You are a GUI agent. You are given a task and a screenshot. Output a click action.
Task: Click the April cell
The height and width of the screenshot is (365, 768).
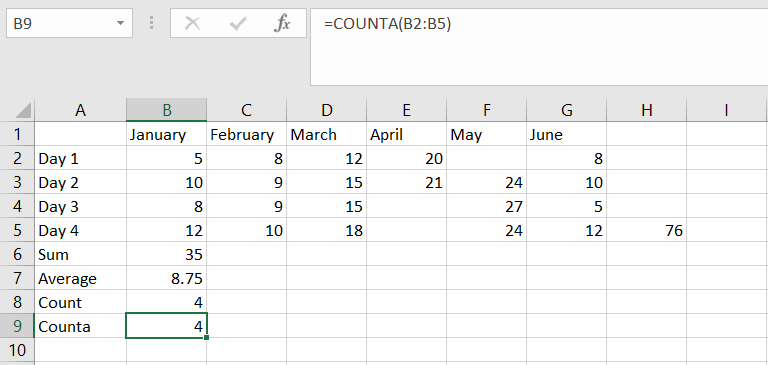407,134
